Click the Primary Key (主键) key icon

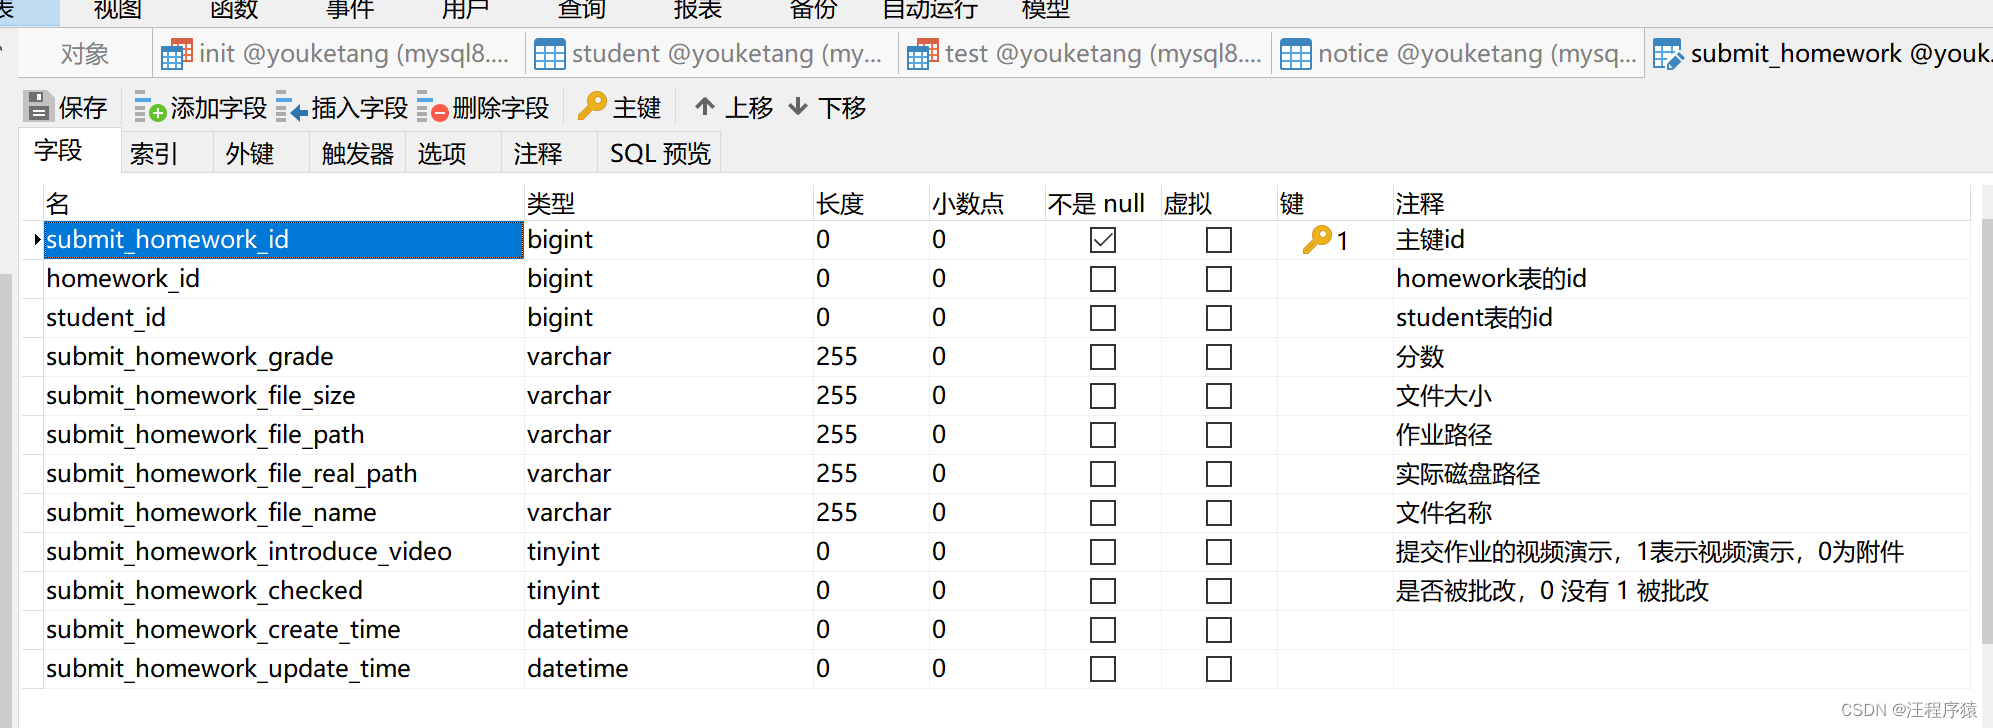point(592,105)
